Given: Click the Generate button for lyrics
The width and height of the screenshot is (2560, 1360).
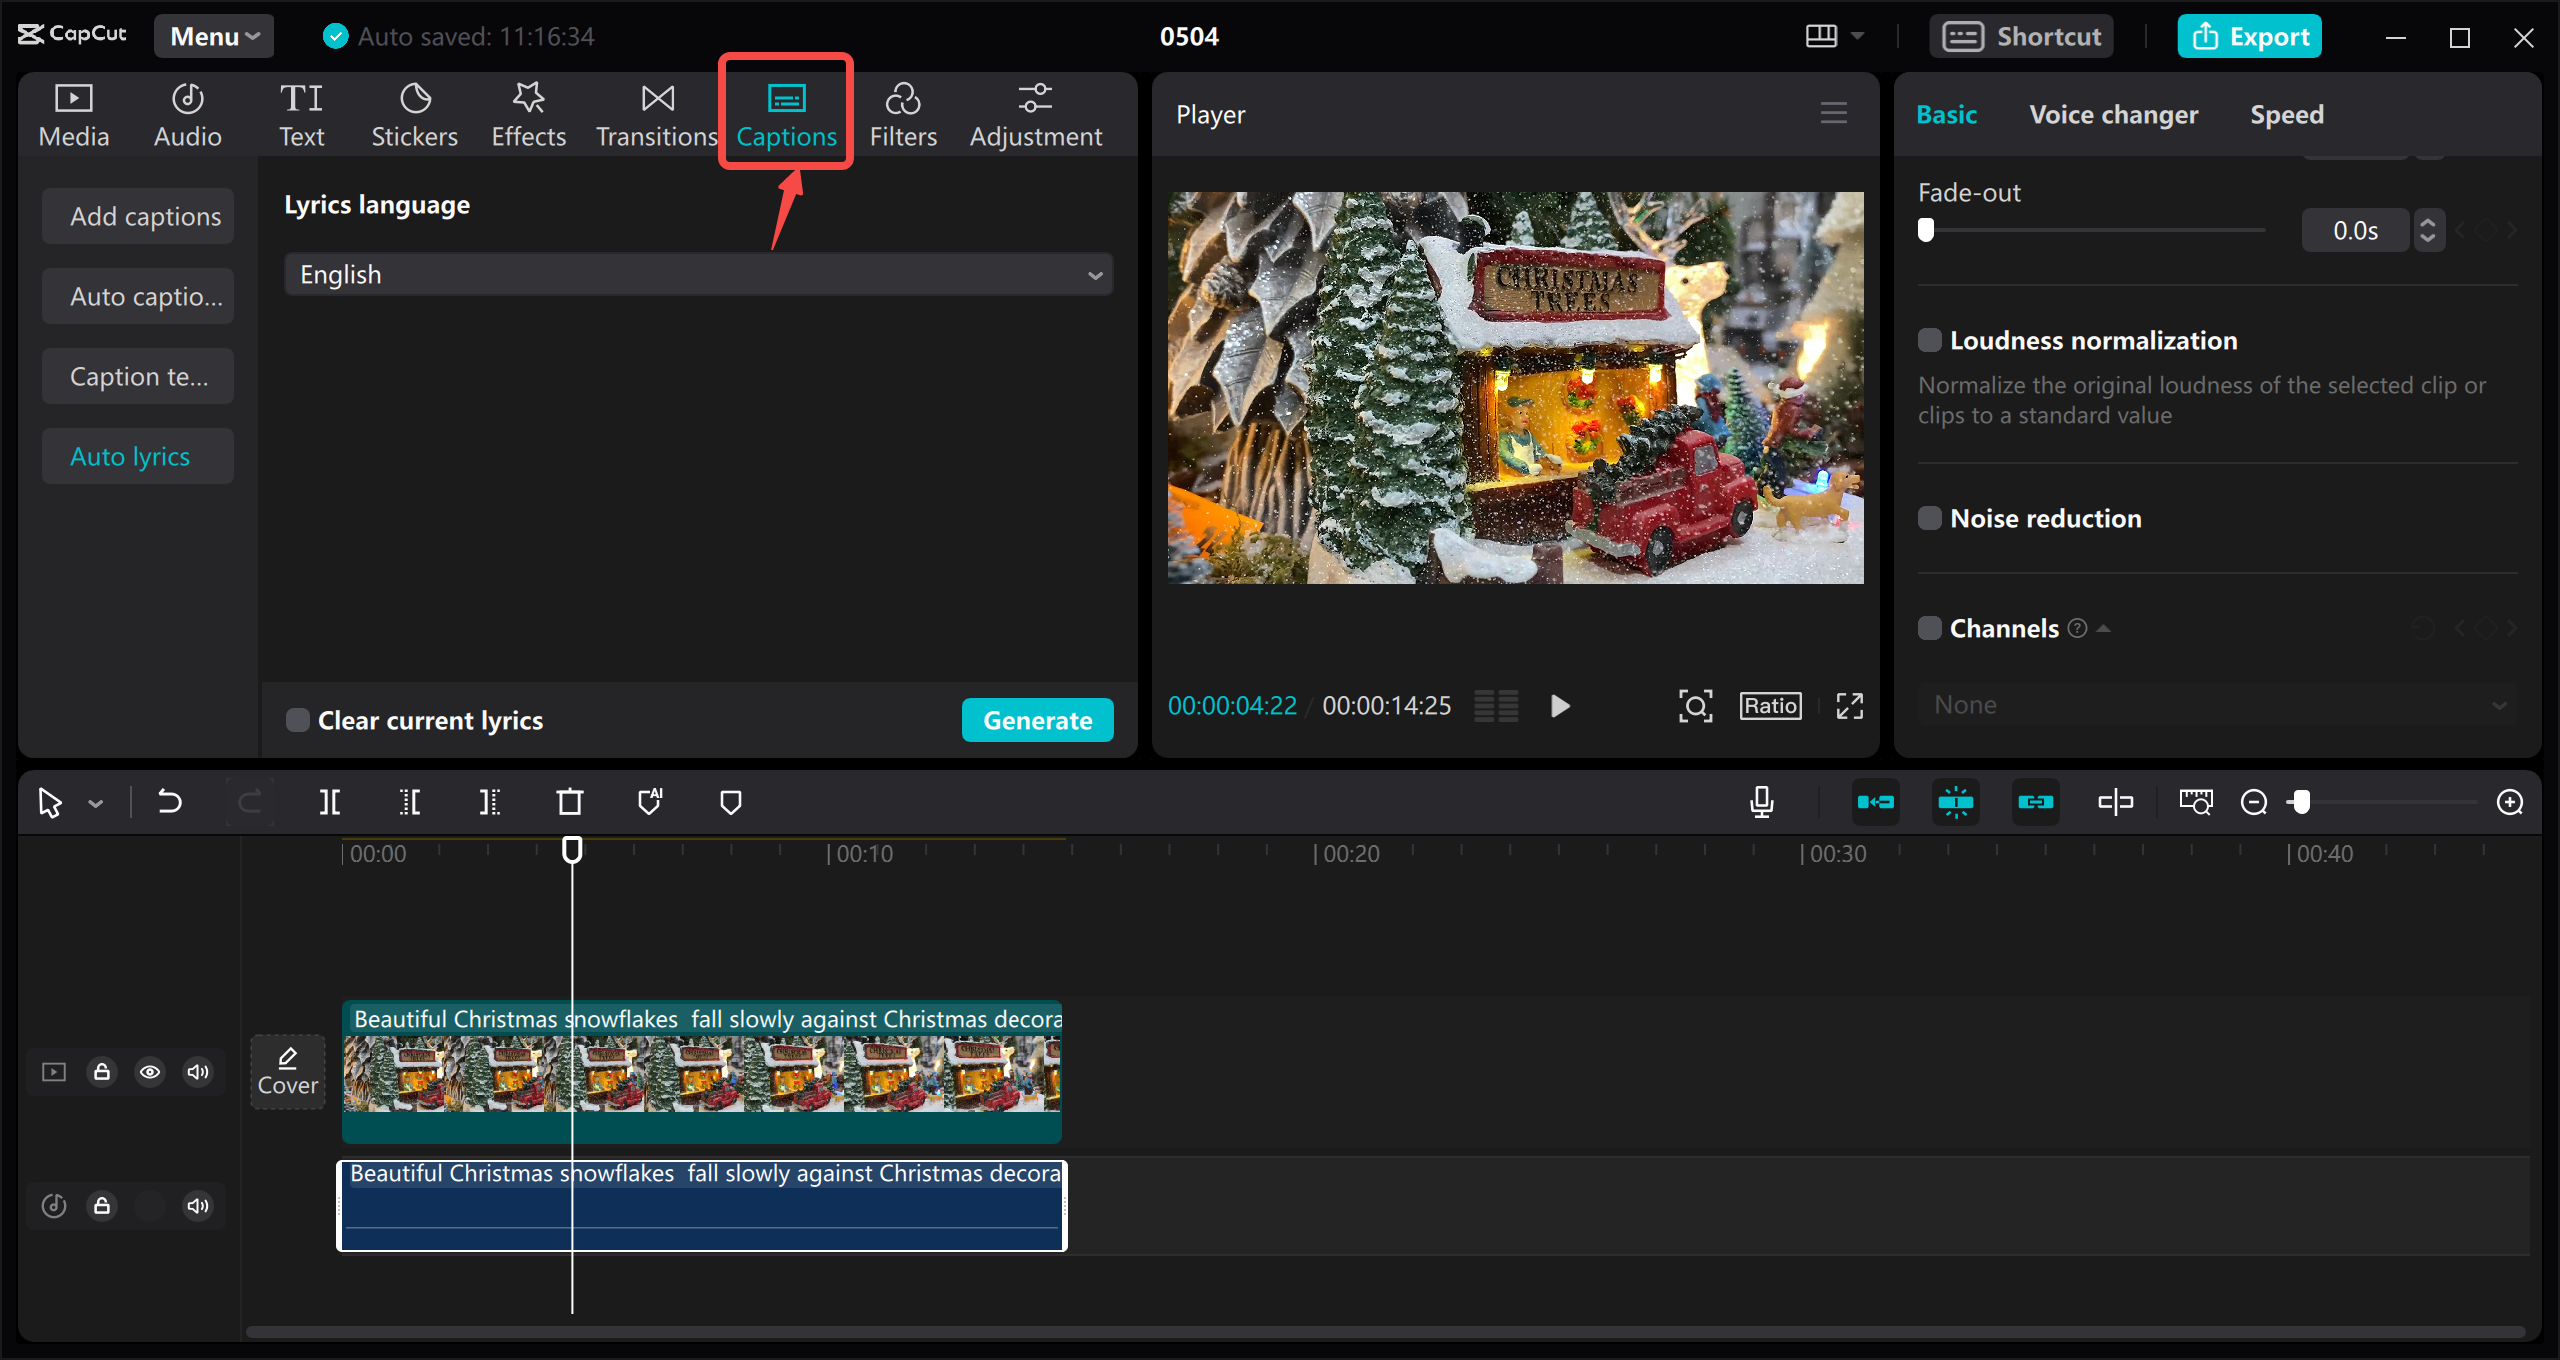Looking at the screenshot, I should (x=1037, y=719).
